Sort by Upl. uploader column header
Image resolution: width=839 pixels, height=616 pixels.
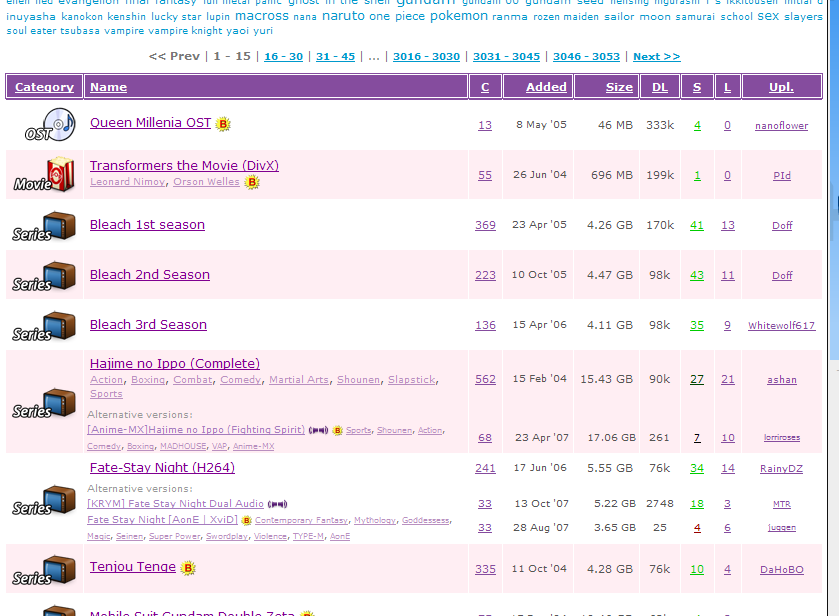pos(781,87)
